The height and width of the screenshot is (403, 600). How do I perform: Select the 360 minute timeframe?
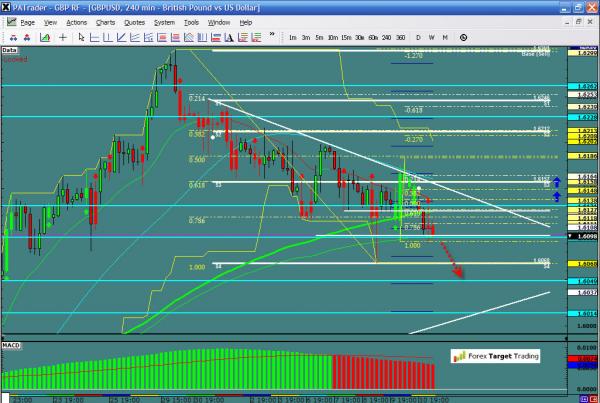point(401,38)
